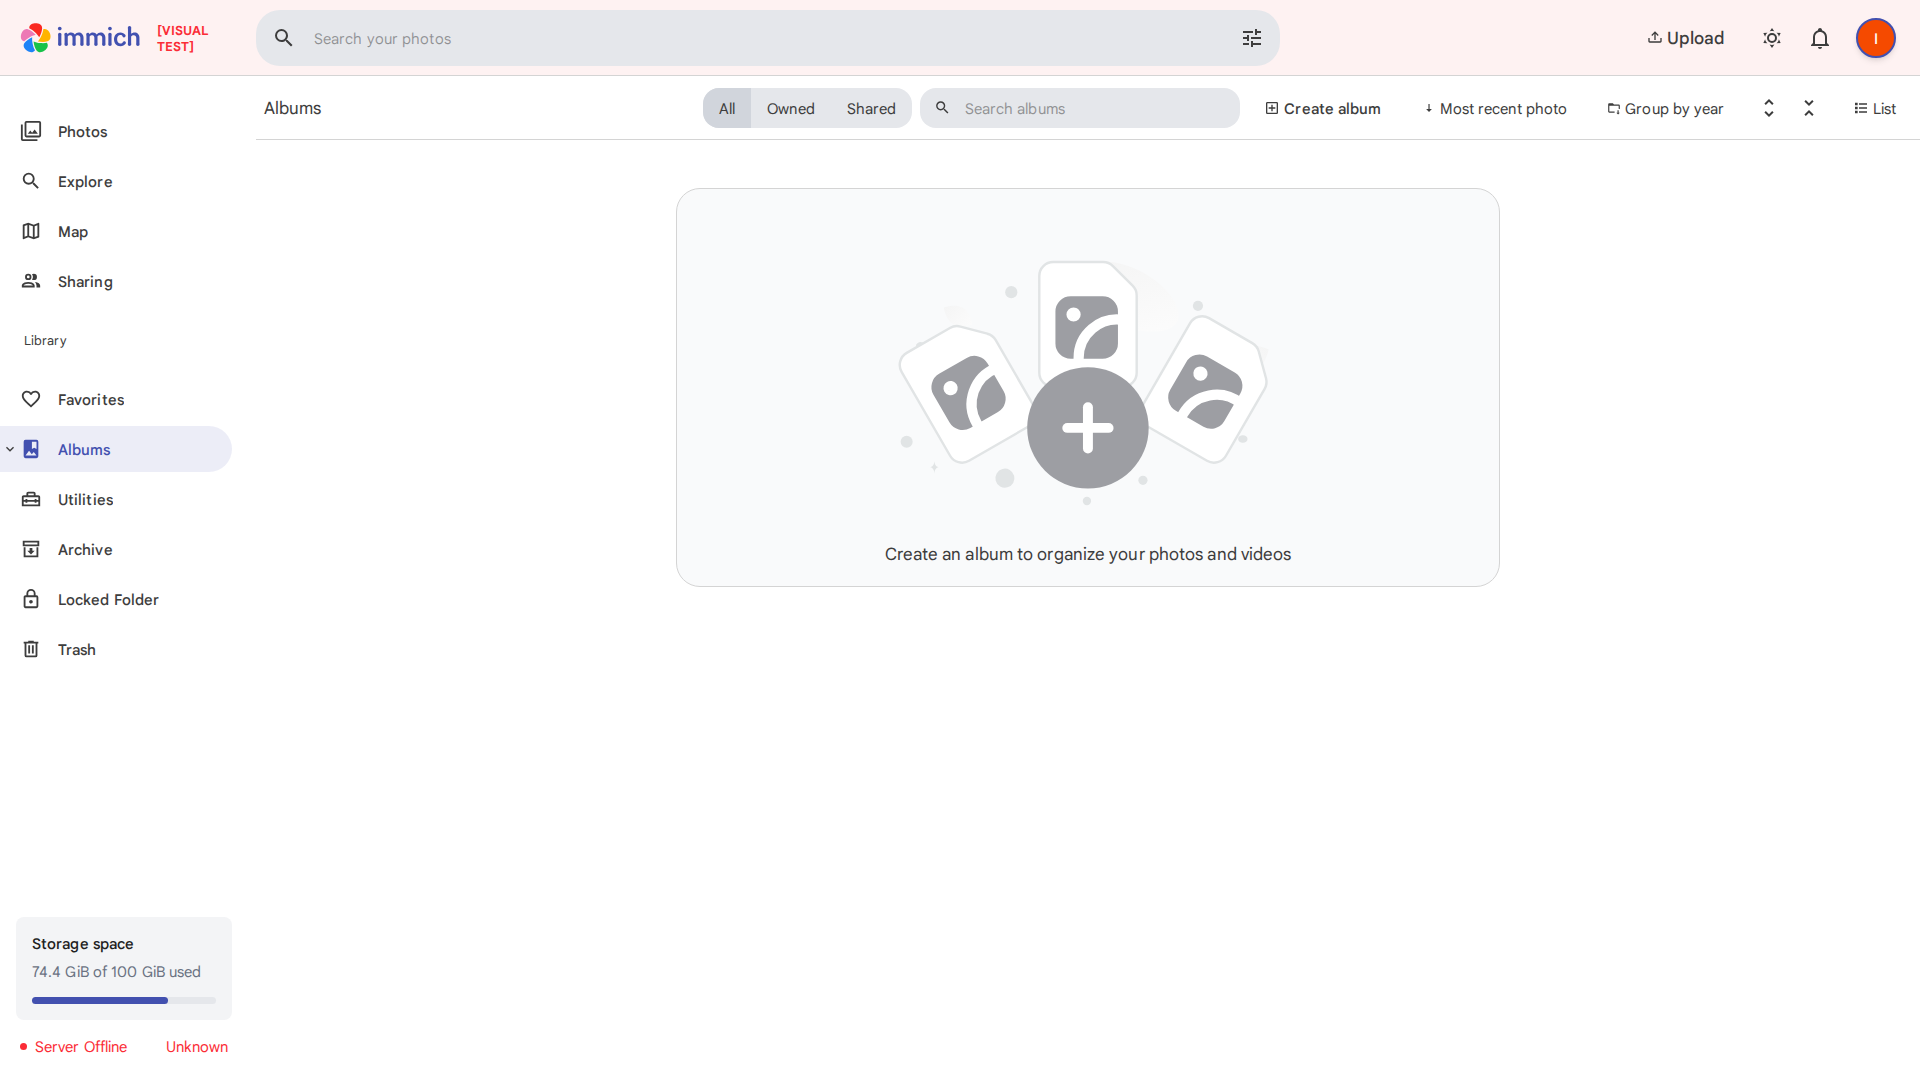The image size is (1920, 1080).
Task: Open the Trash section
Action: [76, 649]
